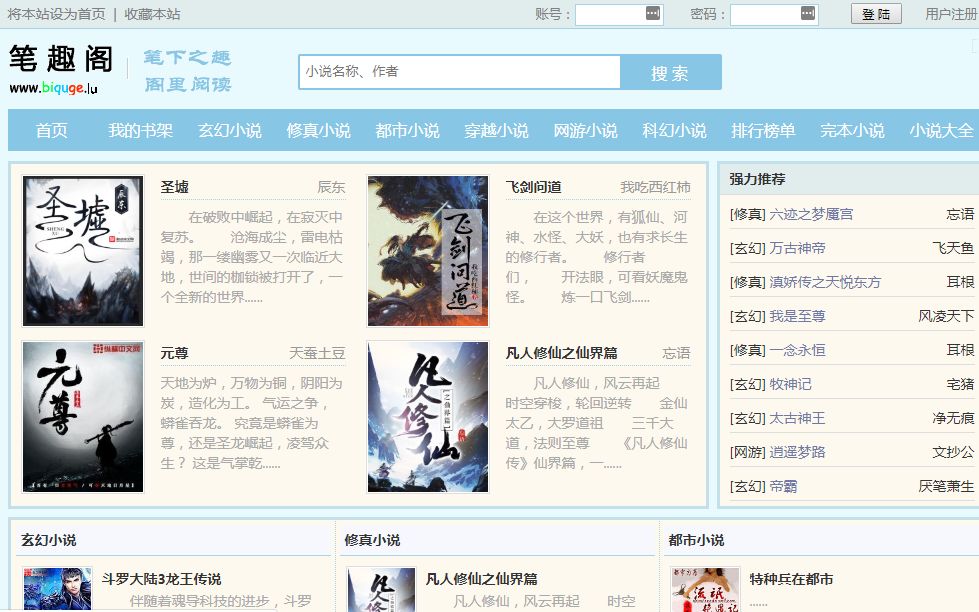This screenshot has width=979, height=612.
Task: Go to 首页 in navigation bar
Action: [x=51, y=131]
